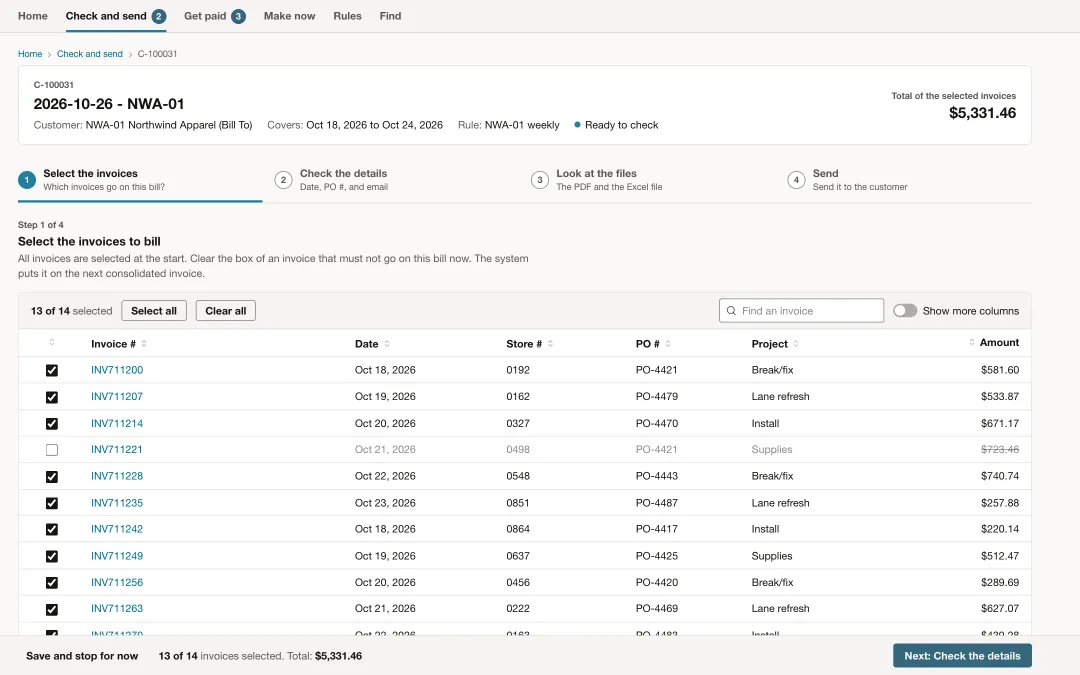Uncheck the box for INV711200
This screenshot has height=675, width=1080.
click(52, 371)
